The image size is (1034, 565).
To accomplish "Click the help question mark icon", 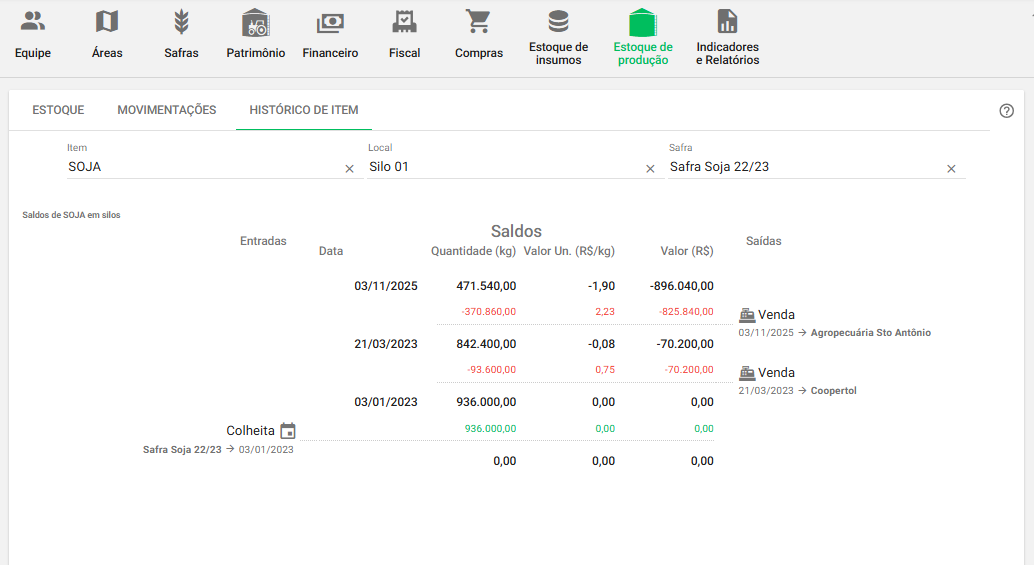I will [1006, 111].
